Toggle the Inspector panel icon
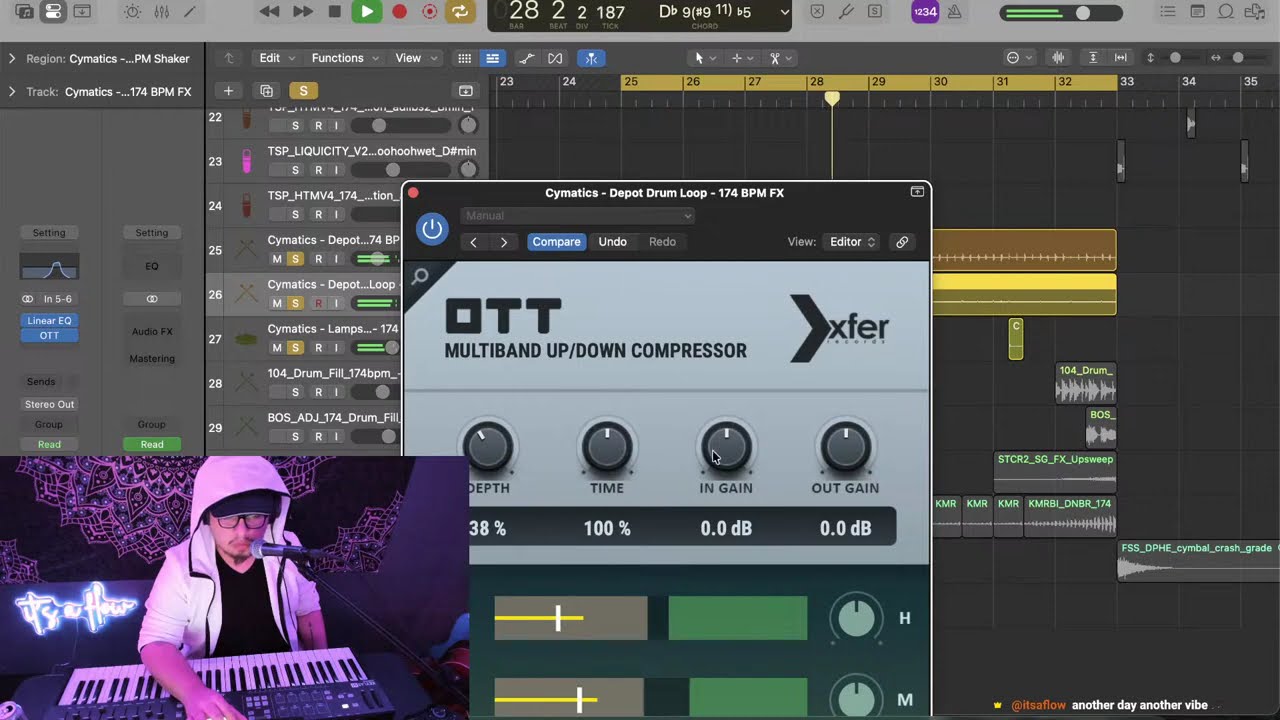 click(x=53, y=12)
